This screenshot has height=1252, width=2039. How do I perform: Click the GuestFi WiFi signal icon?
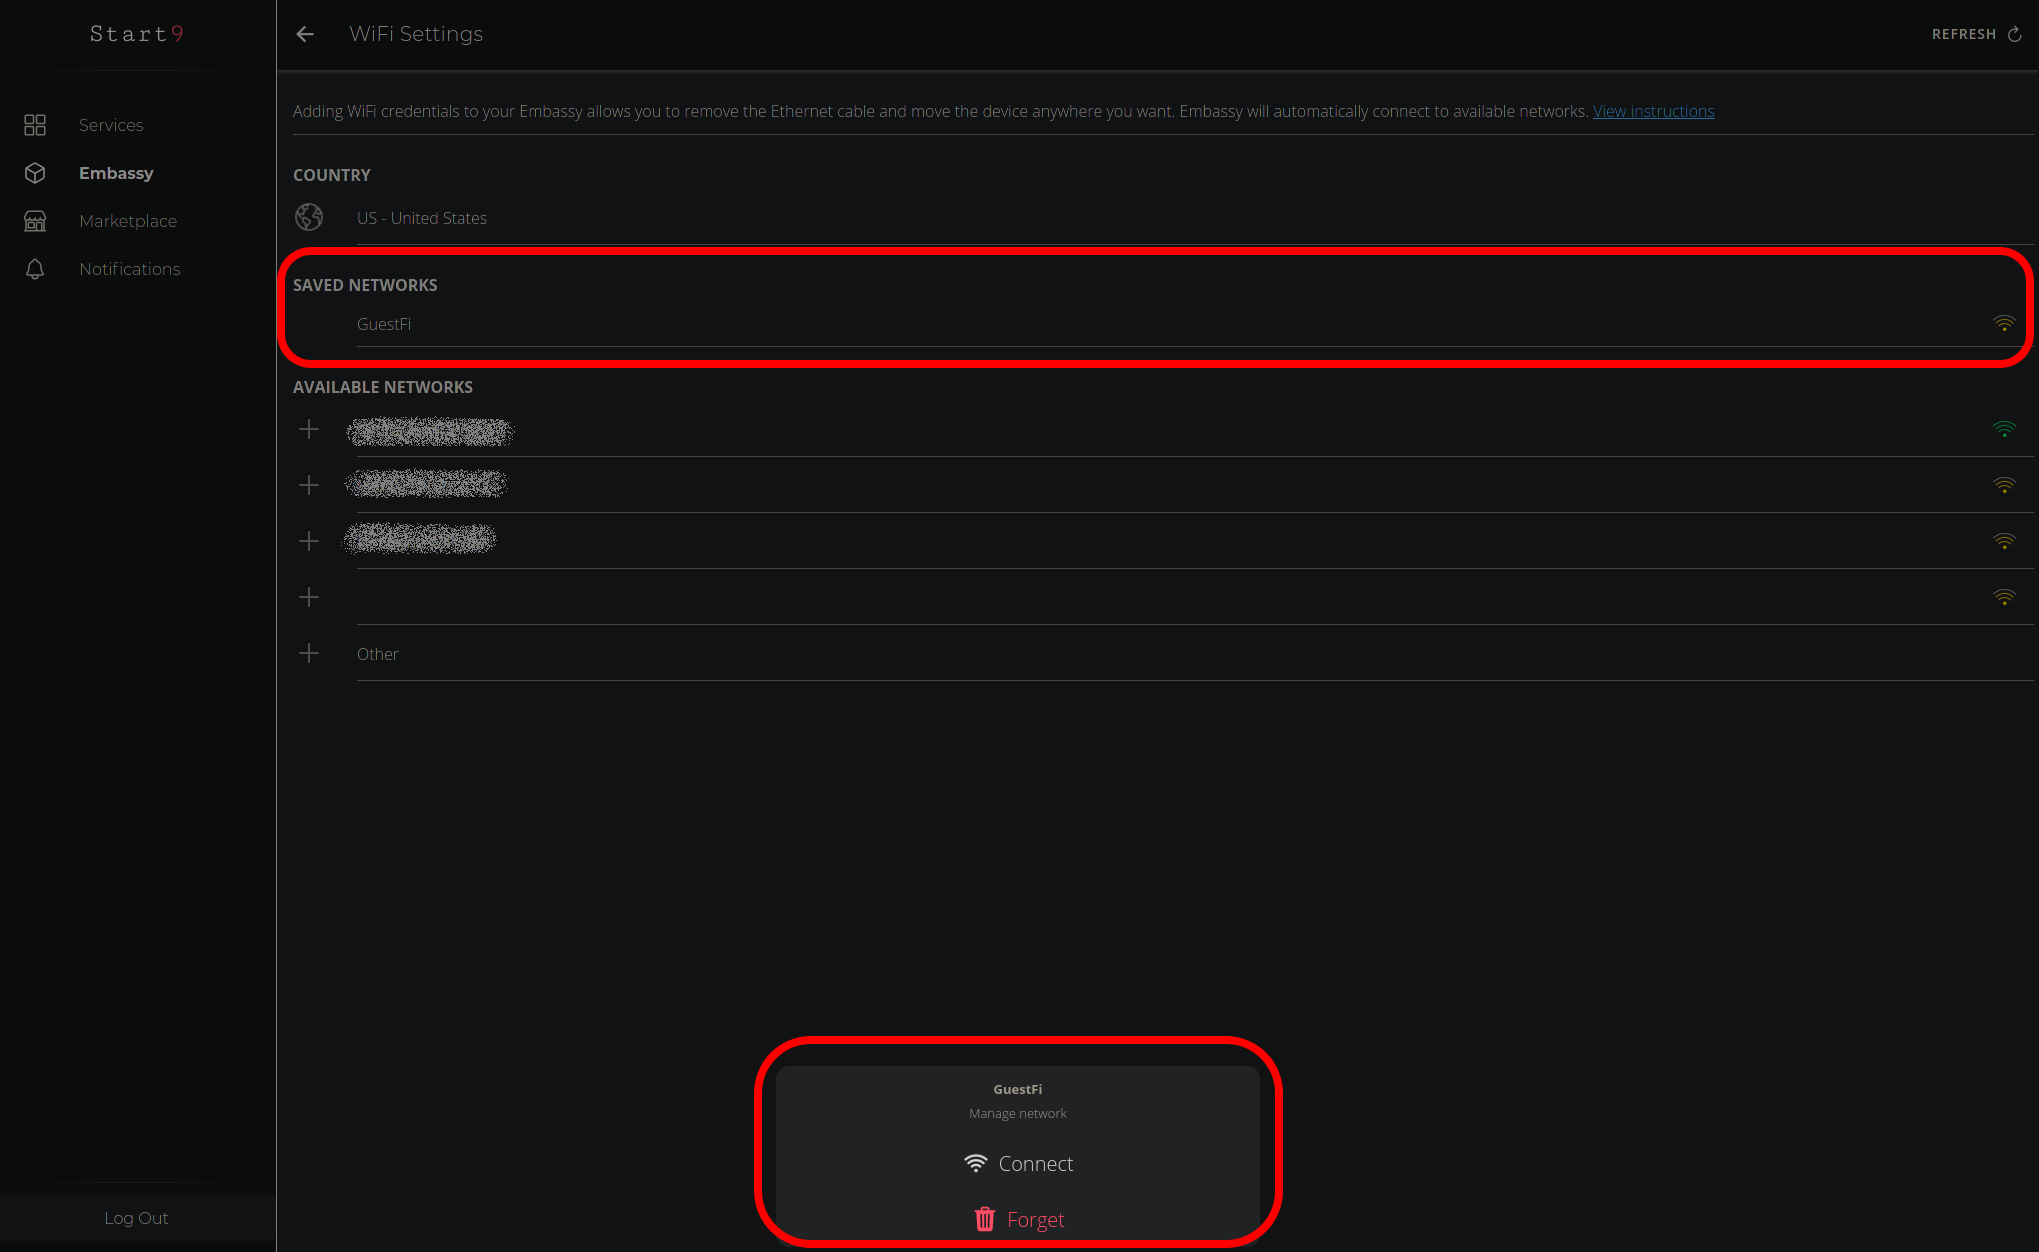click(x=2004, y=324)
